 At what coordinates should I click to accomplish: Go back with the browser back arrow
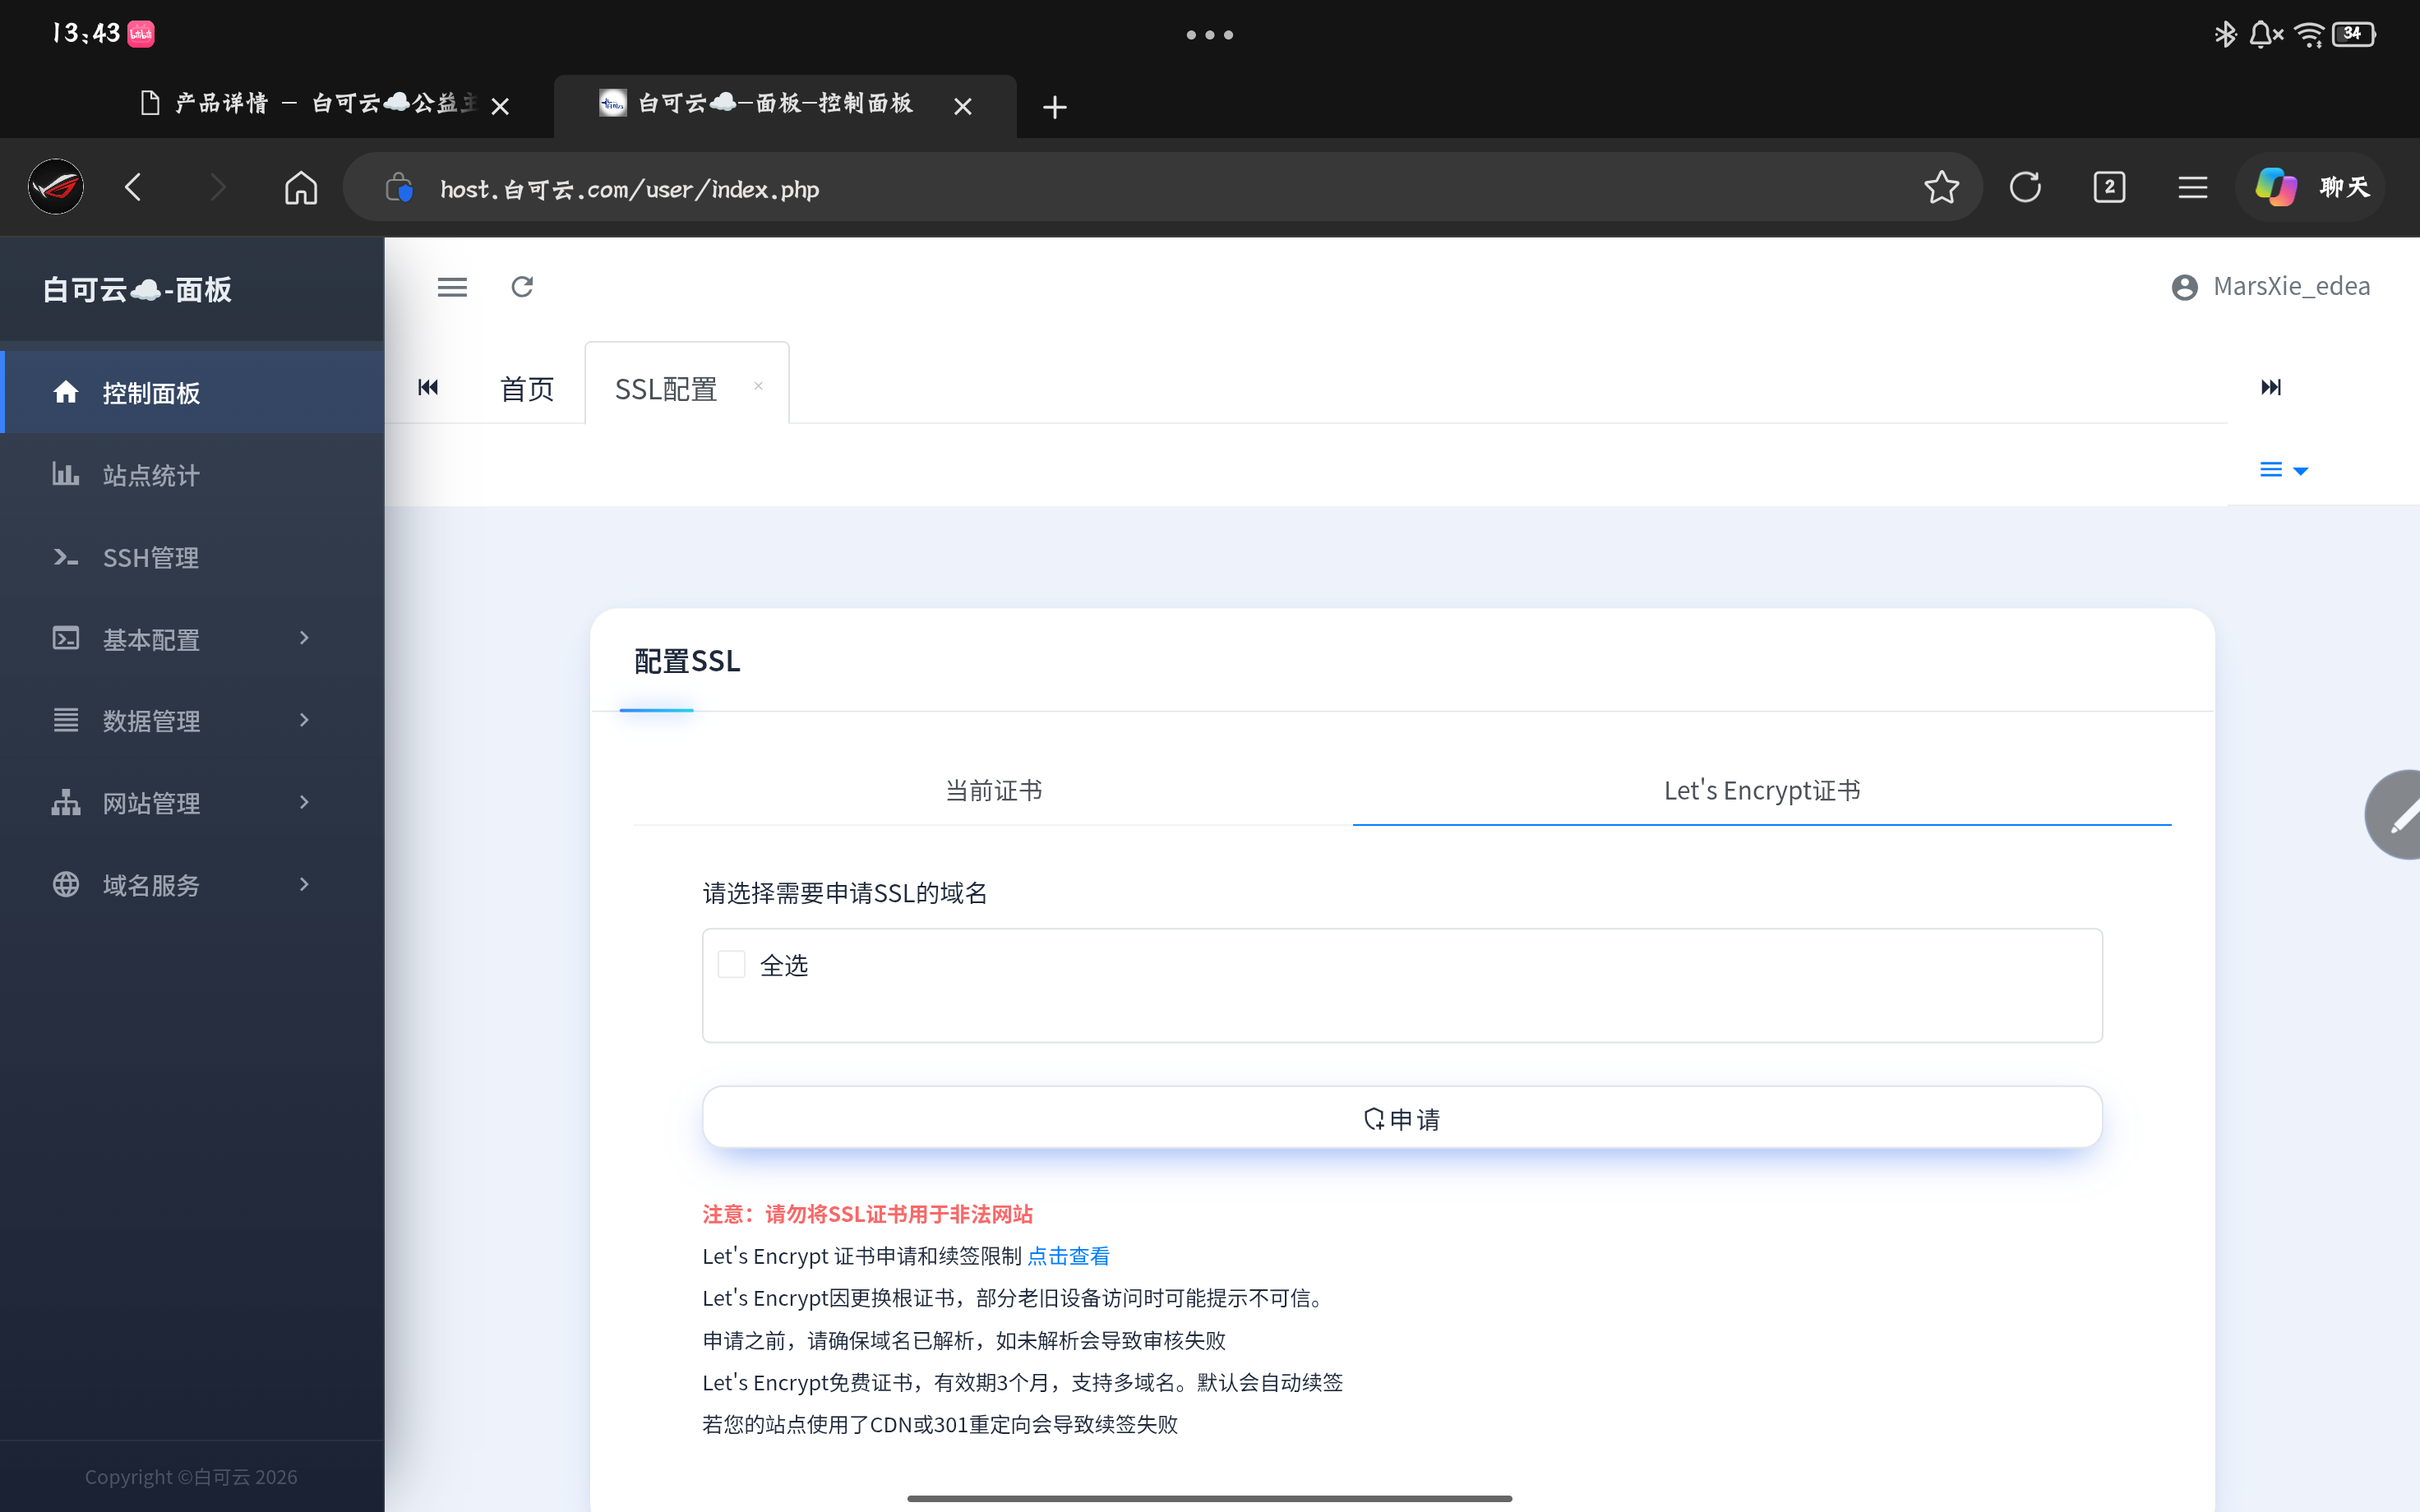[x=133, y=187]
